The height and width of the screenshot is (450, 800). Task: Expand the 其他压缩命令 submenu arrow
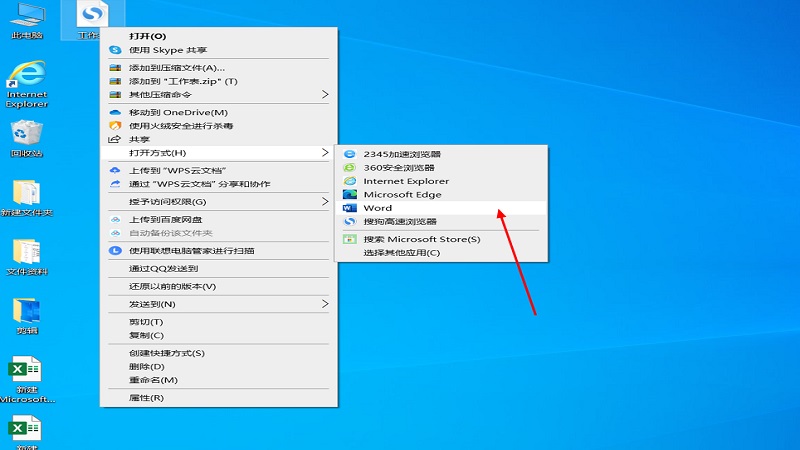click(325, 94)
